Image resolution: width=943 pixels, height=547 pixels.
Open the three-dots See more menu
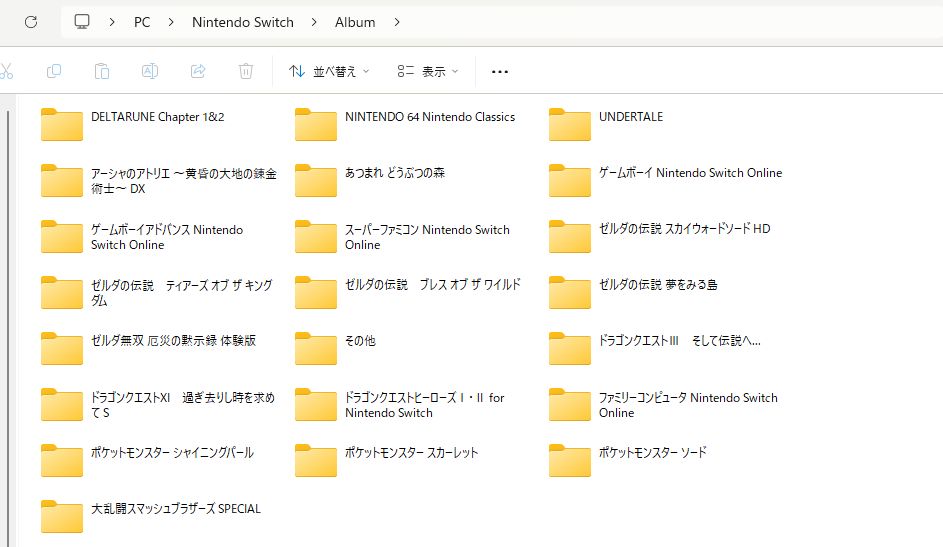click(x=500, y=72)
